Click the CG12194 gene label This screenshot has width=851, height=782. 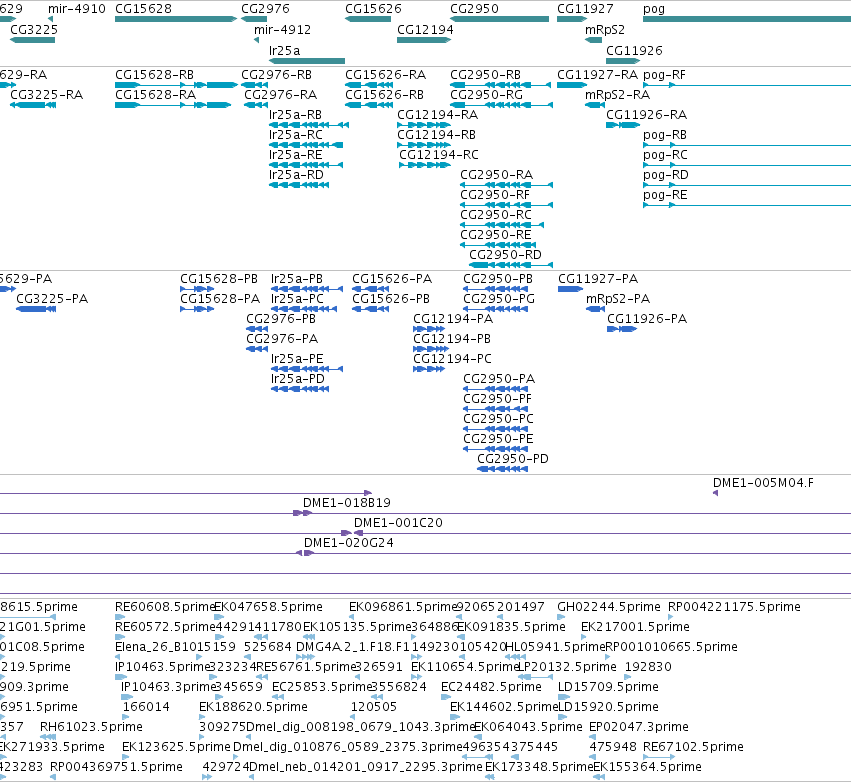[x=425, y=29]
